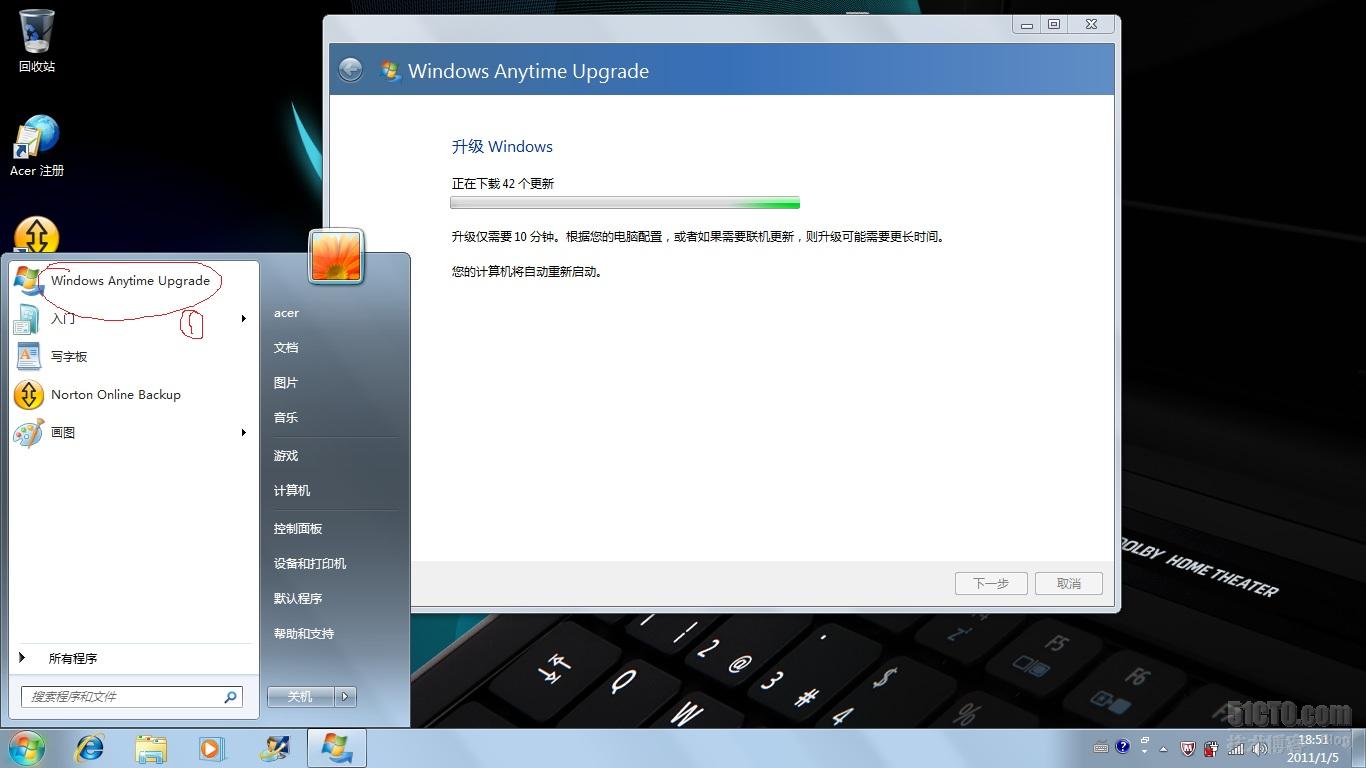Show hidden tray icons arrow

(x=1163, y=749)
